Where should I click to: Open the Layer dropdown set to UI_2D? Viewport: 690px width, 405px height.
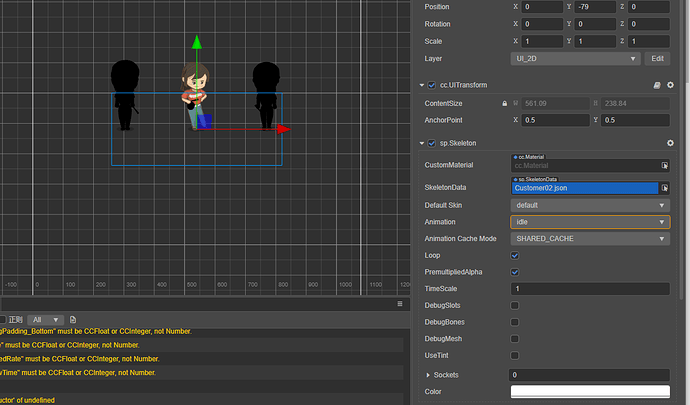tap(575, 59)
